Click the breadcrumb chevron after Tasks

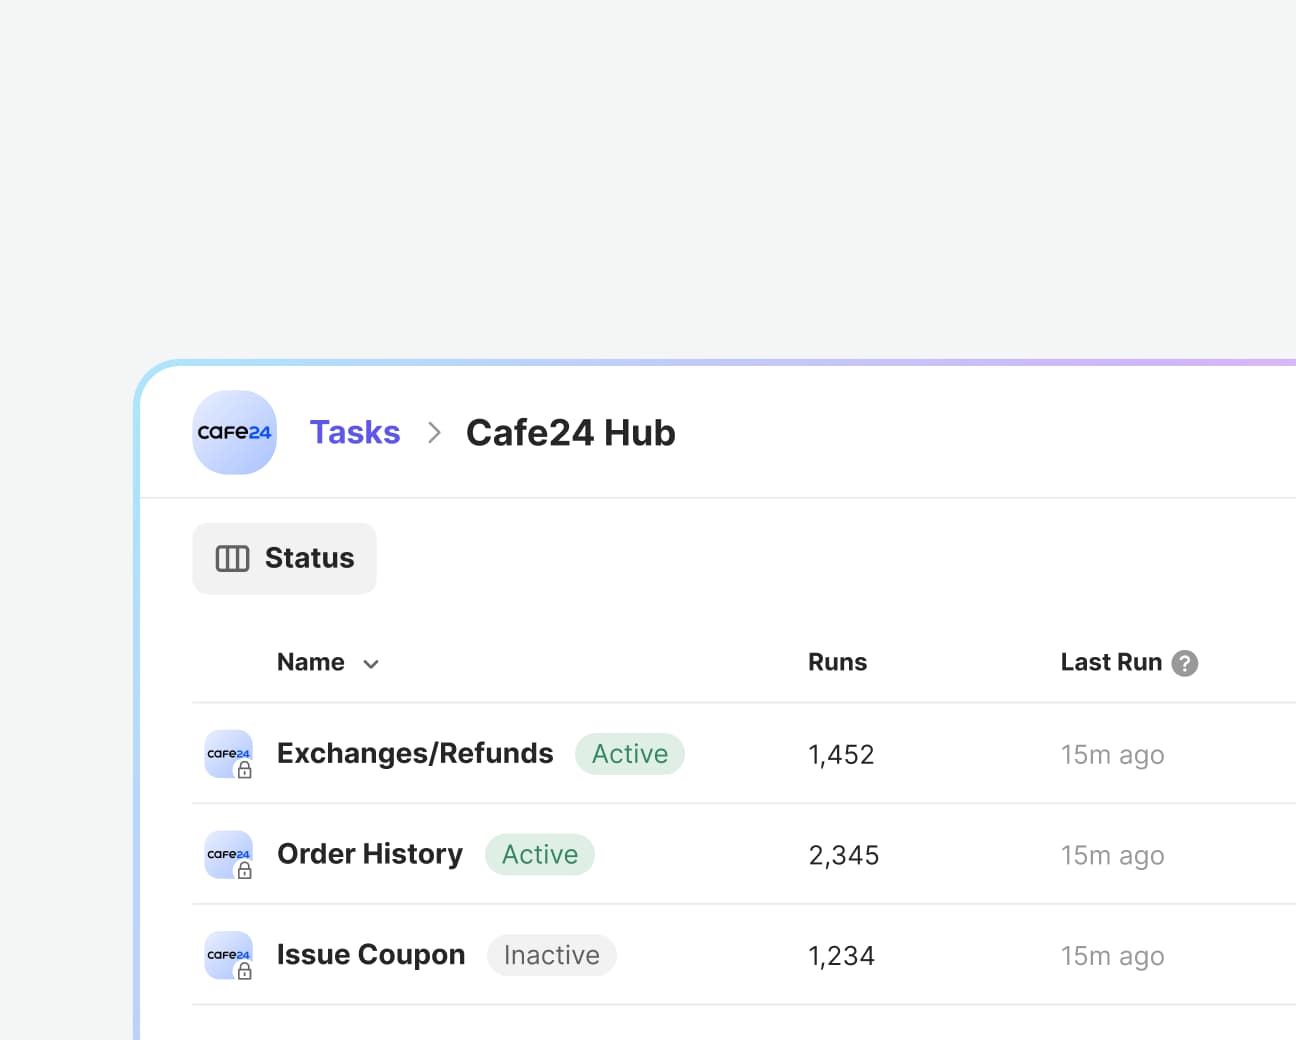(x=434, y=432)
